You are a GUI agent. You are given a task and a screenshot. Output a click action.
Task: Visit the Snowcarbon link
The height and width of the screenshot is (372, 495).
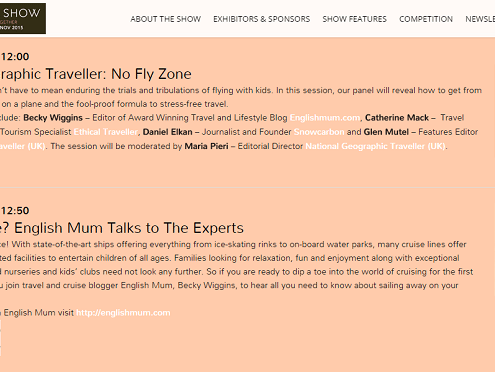tap(319, 132)
